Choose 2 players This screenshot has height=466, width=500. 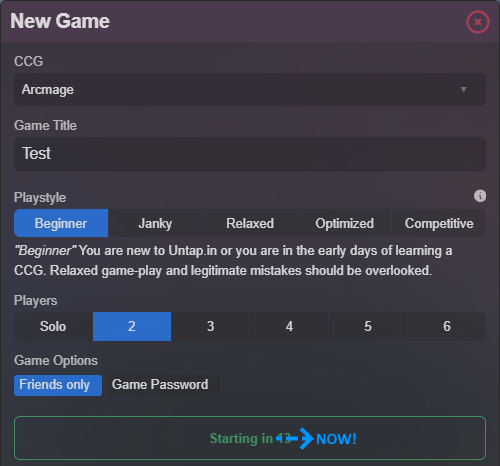(x=132, y=326)
